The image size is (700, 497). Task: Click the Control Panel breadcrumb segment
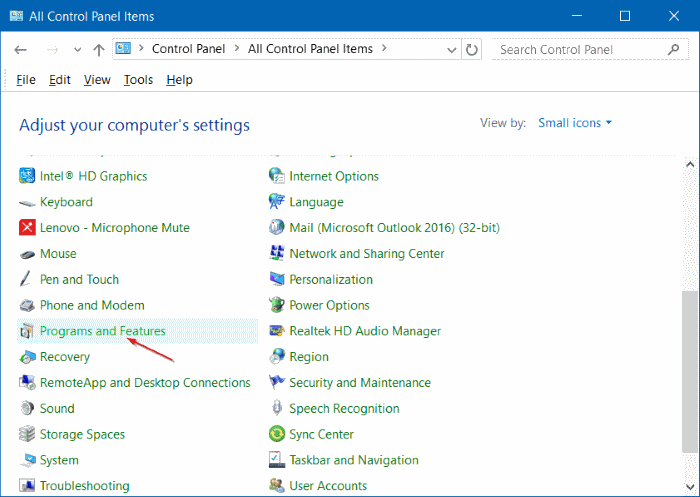click(188, 49)
